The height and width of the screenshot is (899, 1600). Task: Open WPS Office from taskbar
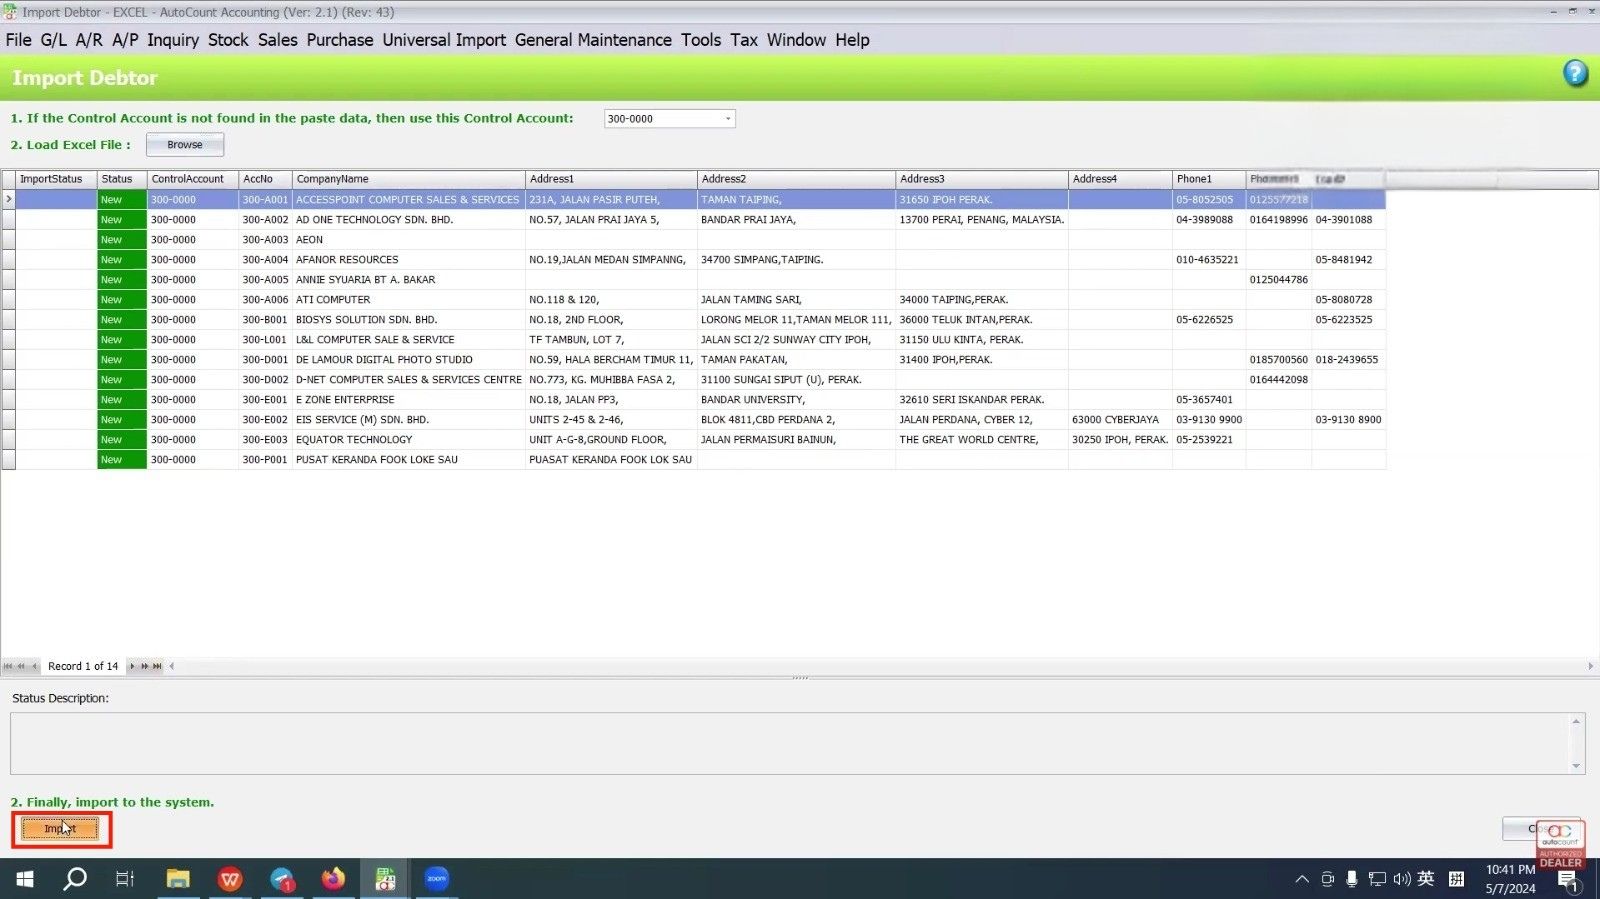230,879
